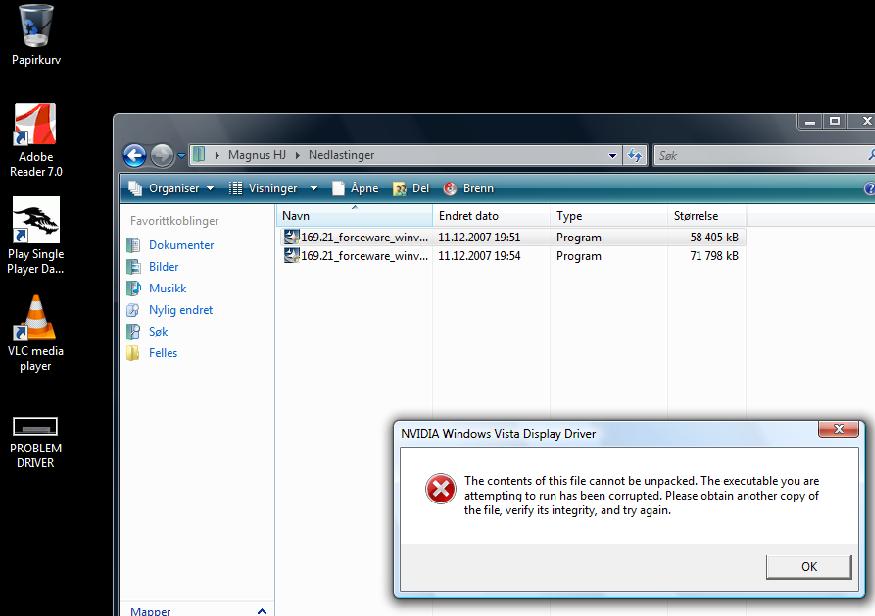875x616 pixels.
Task: Sort by the Type column header
Action: tap(609, 216)
